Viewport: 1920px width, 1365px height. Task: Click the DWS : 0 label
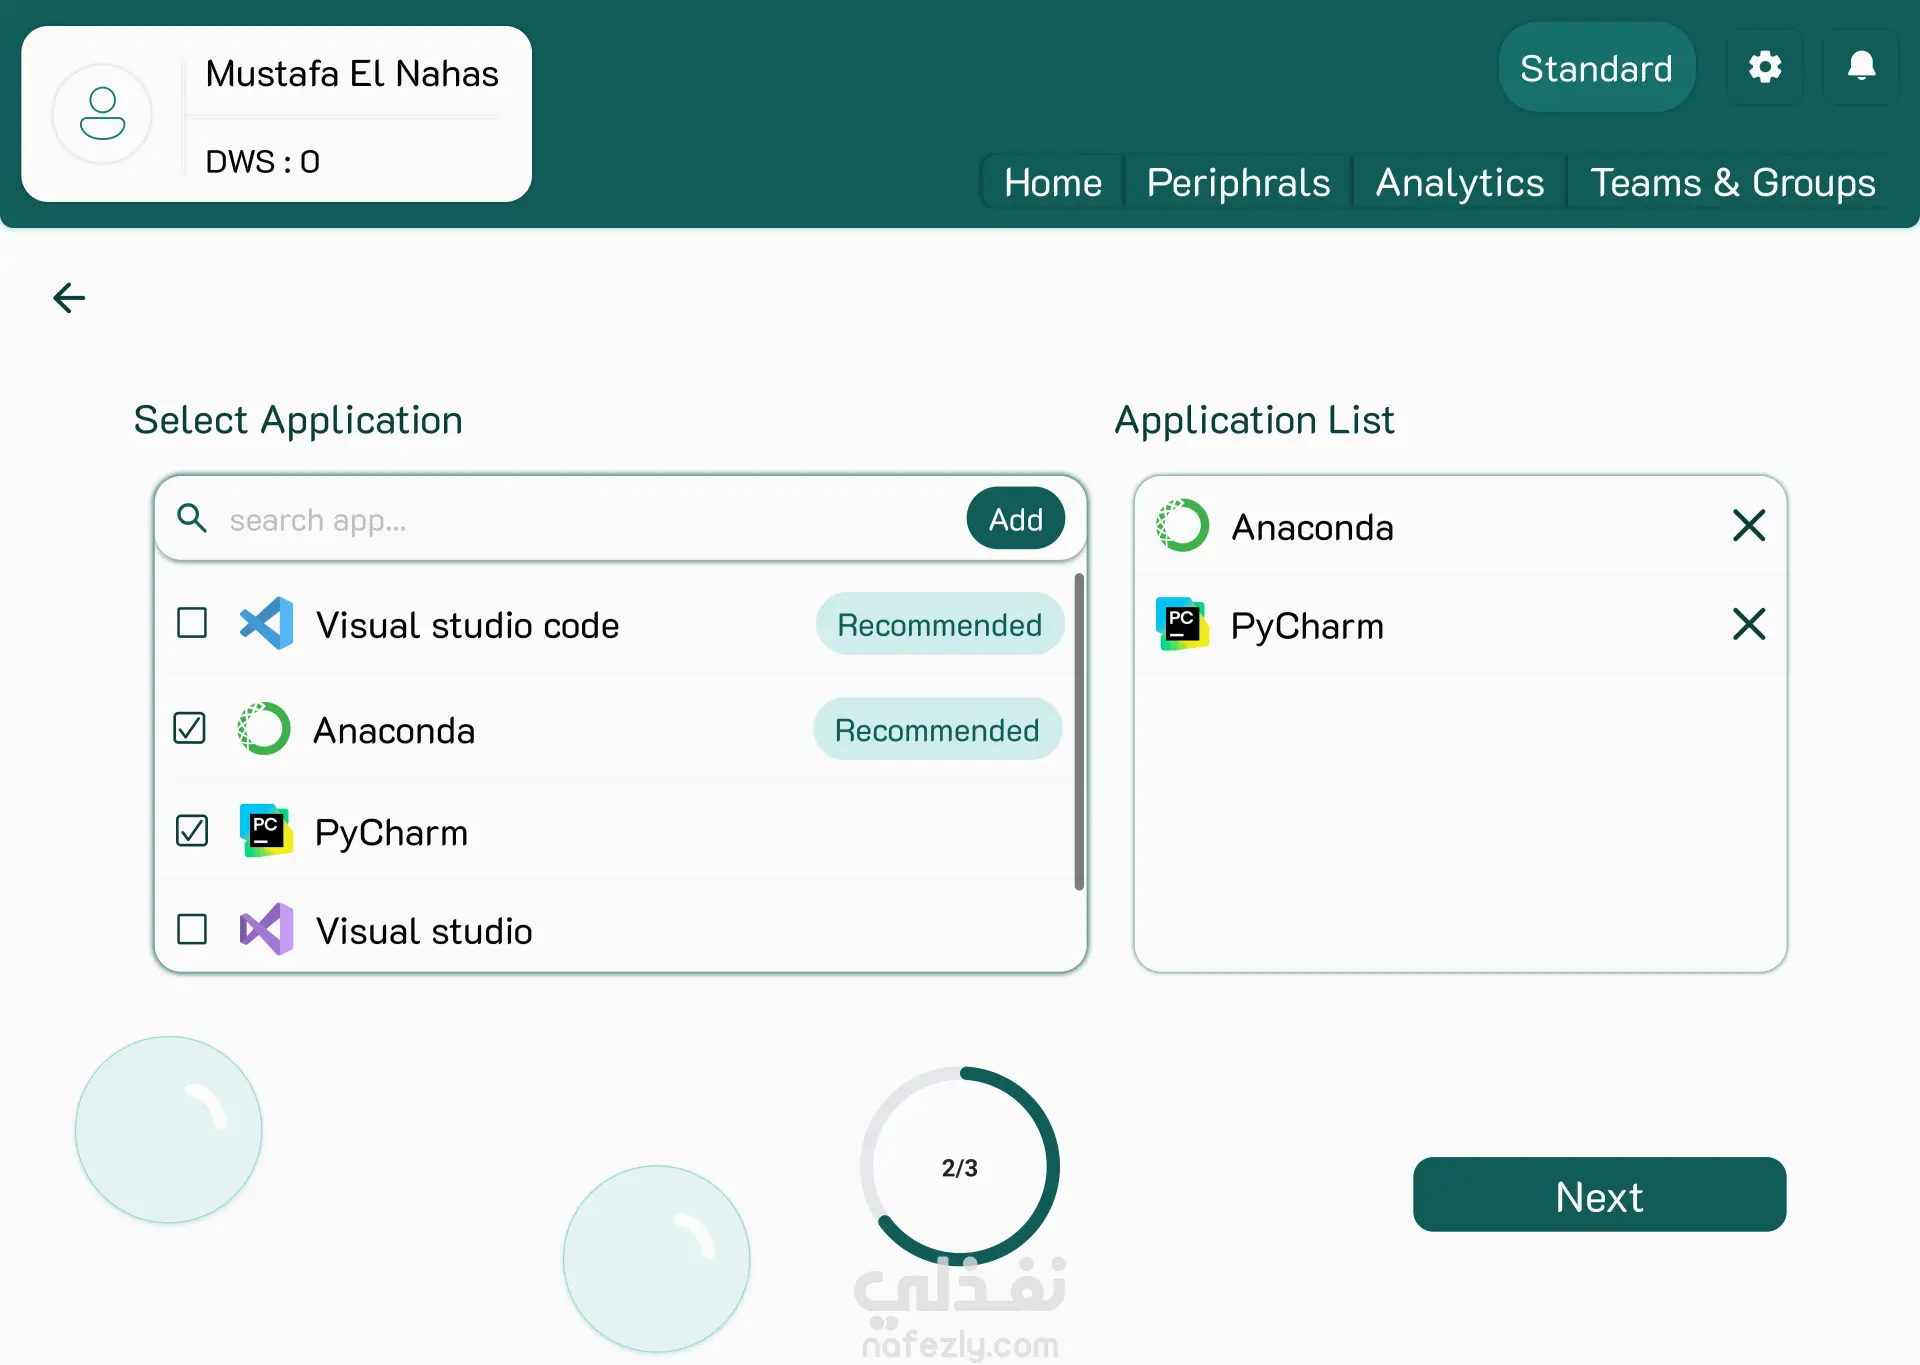(263, 162)
